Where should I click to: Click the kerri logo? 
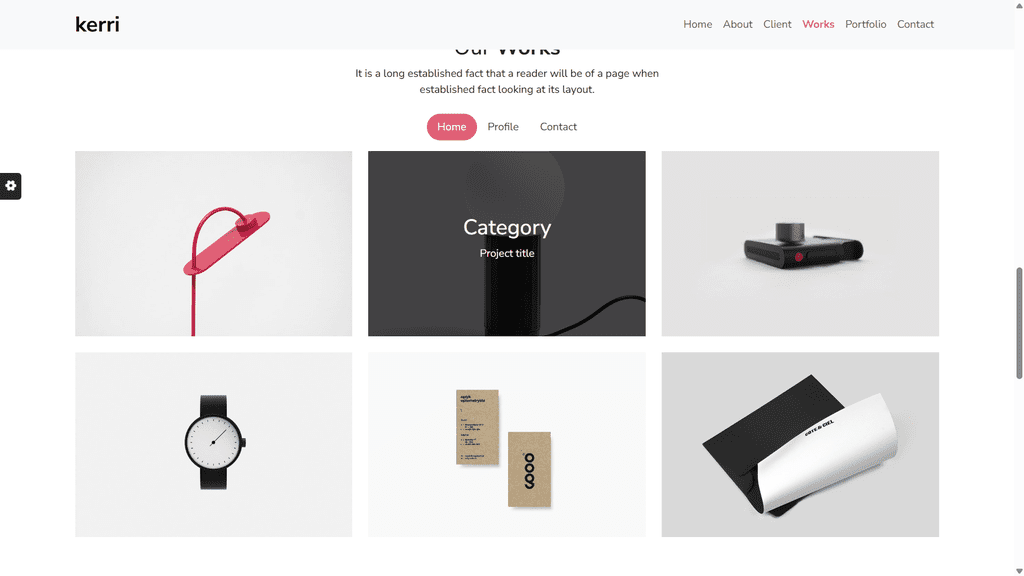click(x=97, y=25)
